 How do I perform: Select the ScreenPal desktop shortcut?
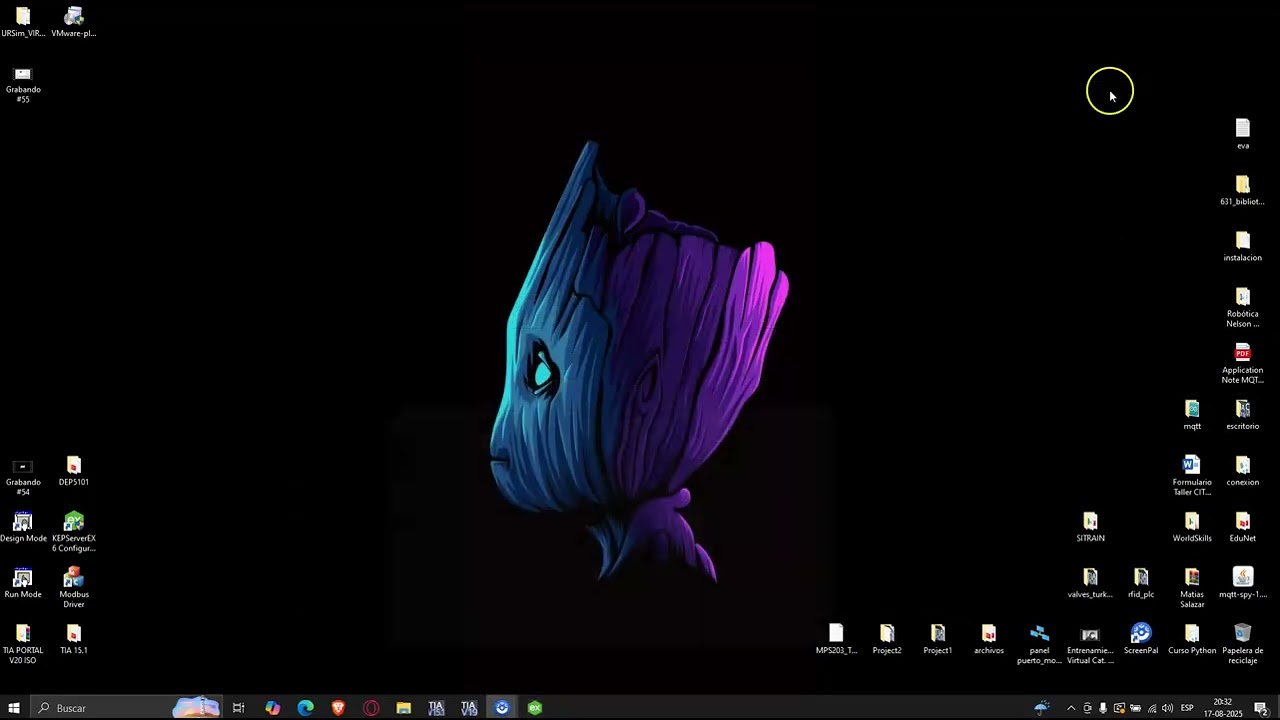[1141, 640]
